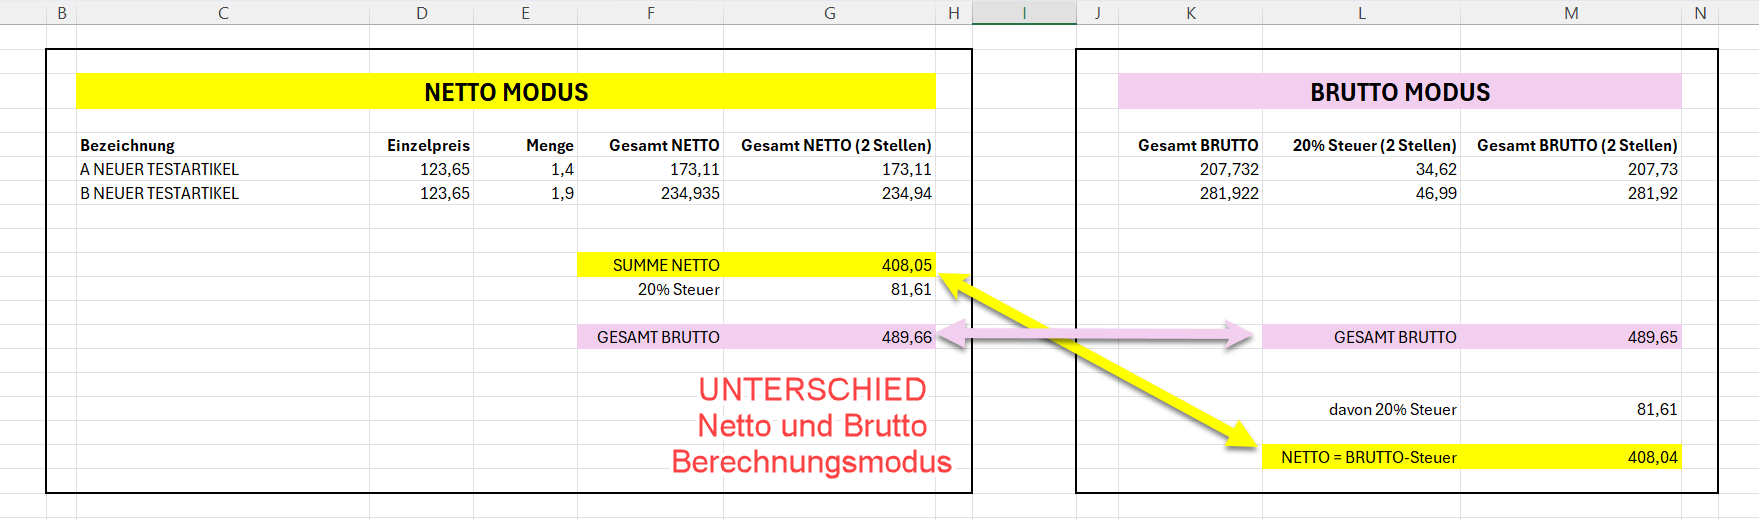Select column header B

[x=62, y=12]
